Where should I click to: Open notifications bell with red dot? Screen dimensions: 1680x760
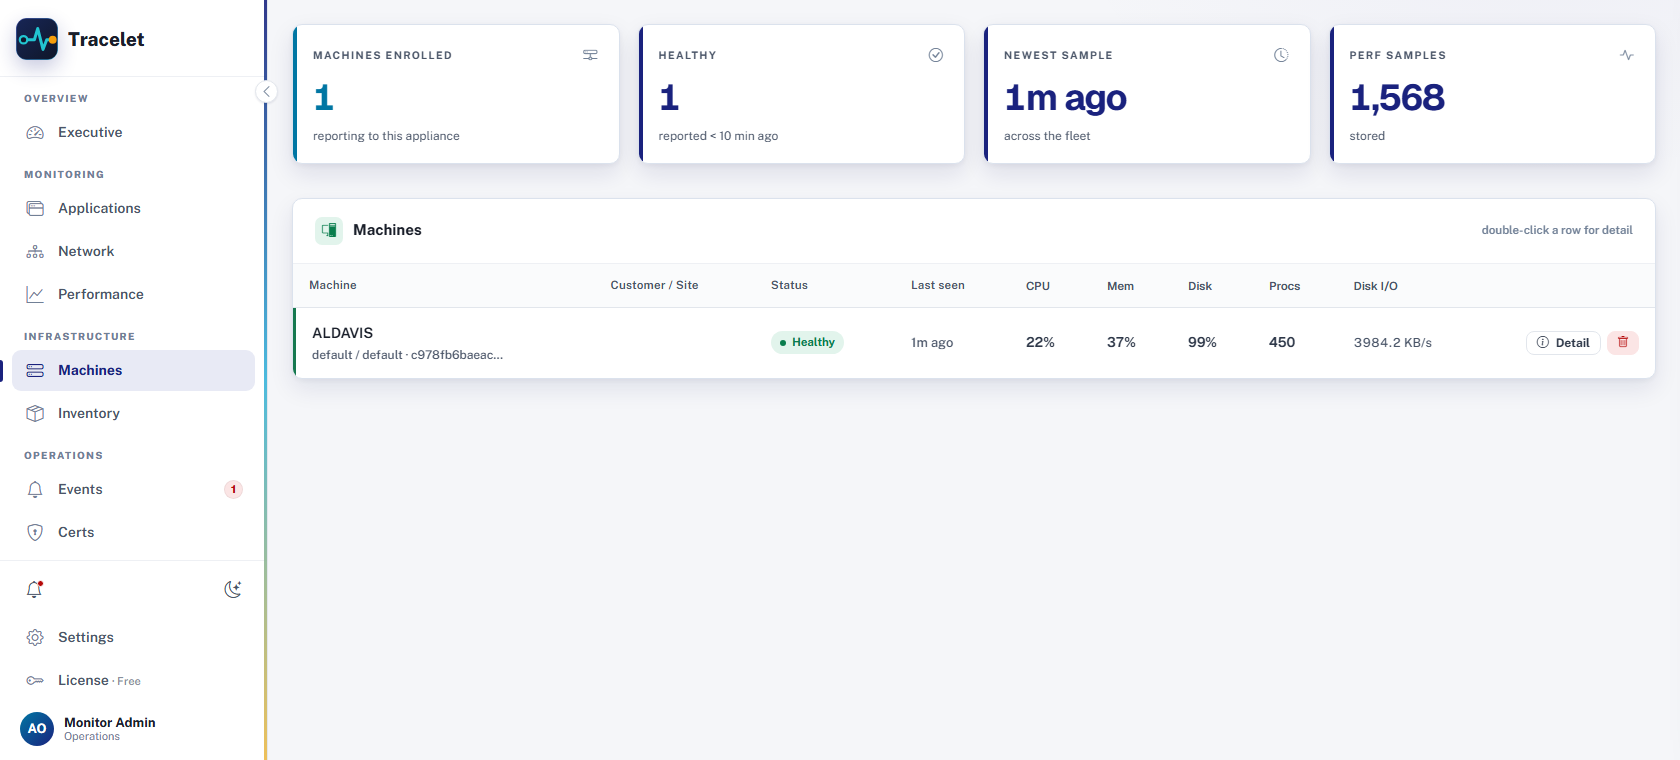pos(35,589)
